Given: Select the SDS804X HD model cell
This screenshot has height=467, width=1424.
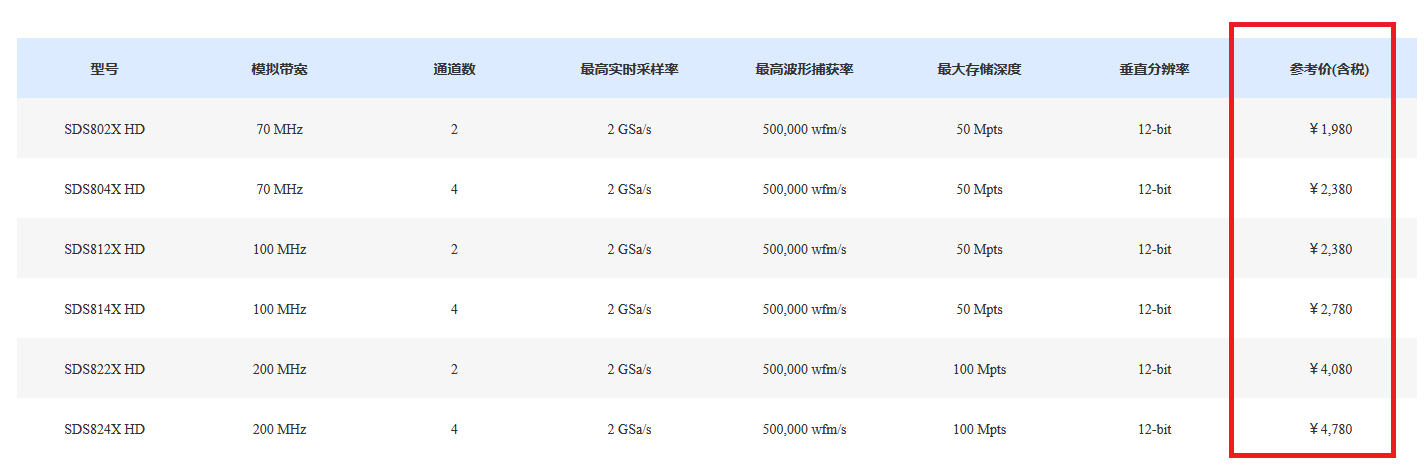Looking at the screenshot, I should (x=104, y=189).
